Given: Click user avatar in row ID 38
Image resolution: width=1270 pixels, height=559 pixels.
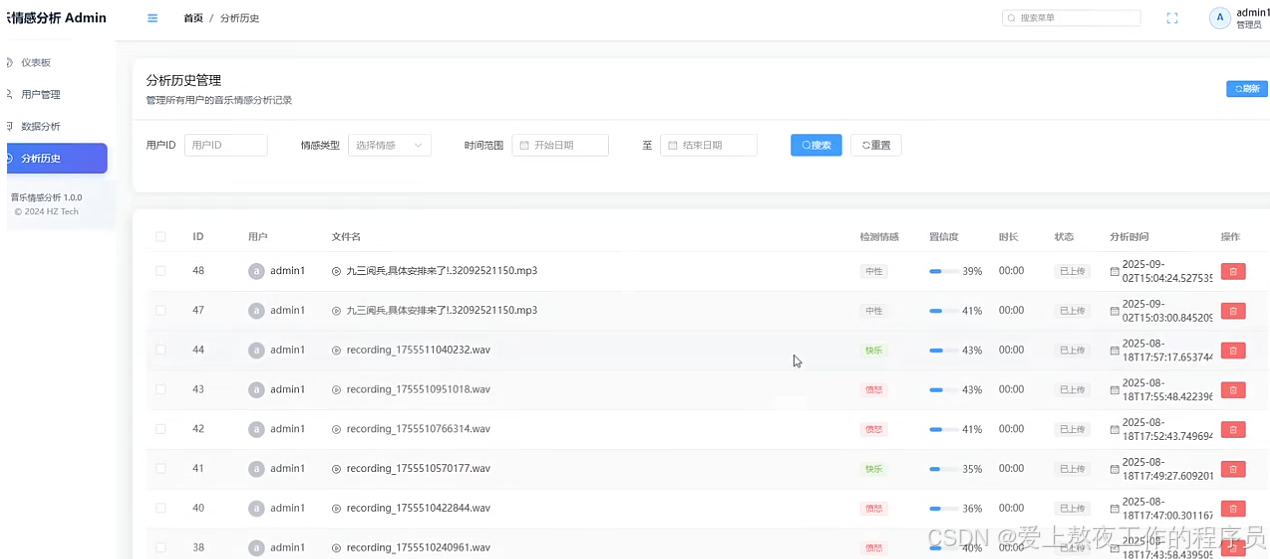Looking at the screenshot, I should click(x=256, y=548).
